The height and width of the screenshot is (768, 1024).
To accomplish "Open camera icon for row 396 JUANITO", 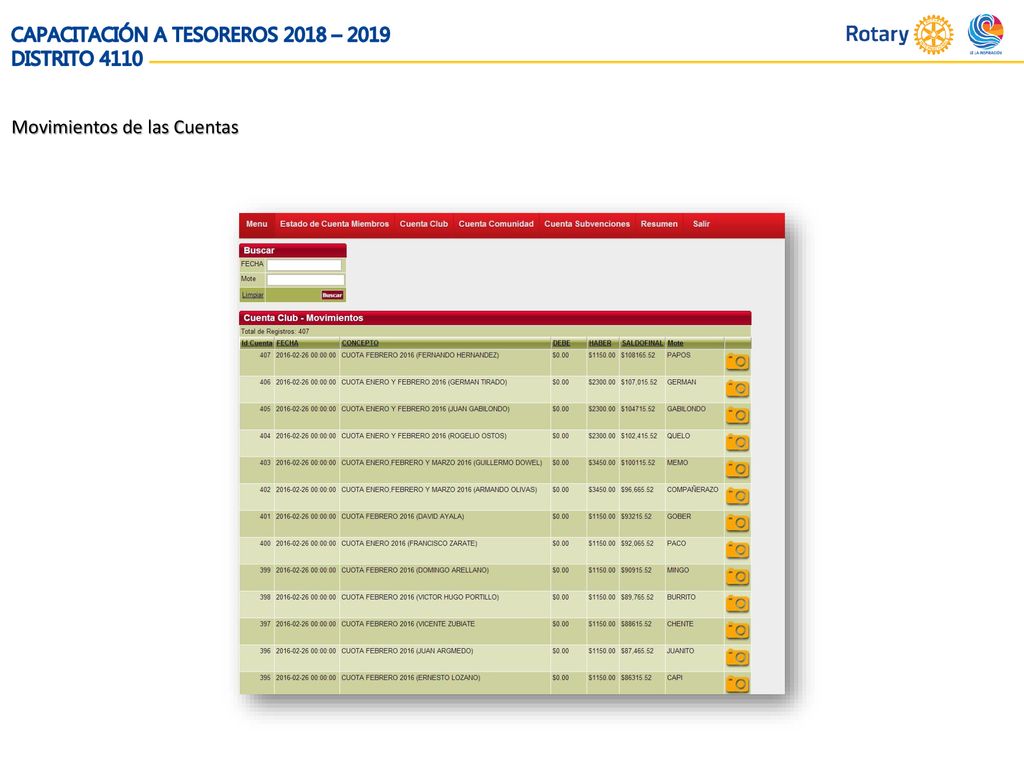I will pyautogui.click(x=737, y=657).
